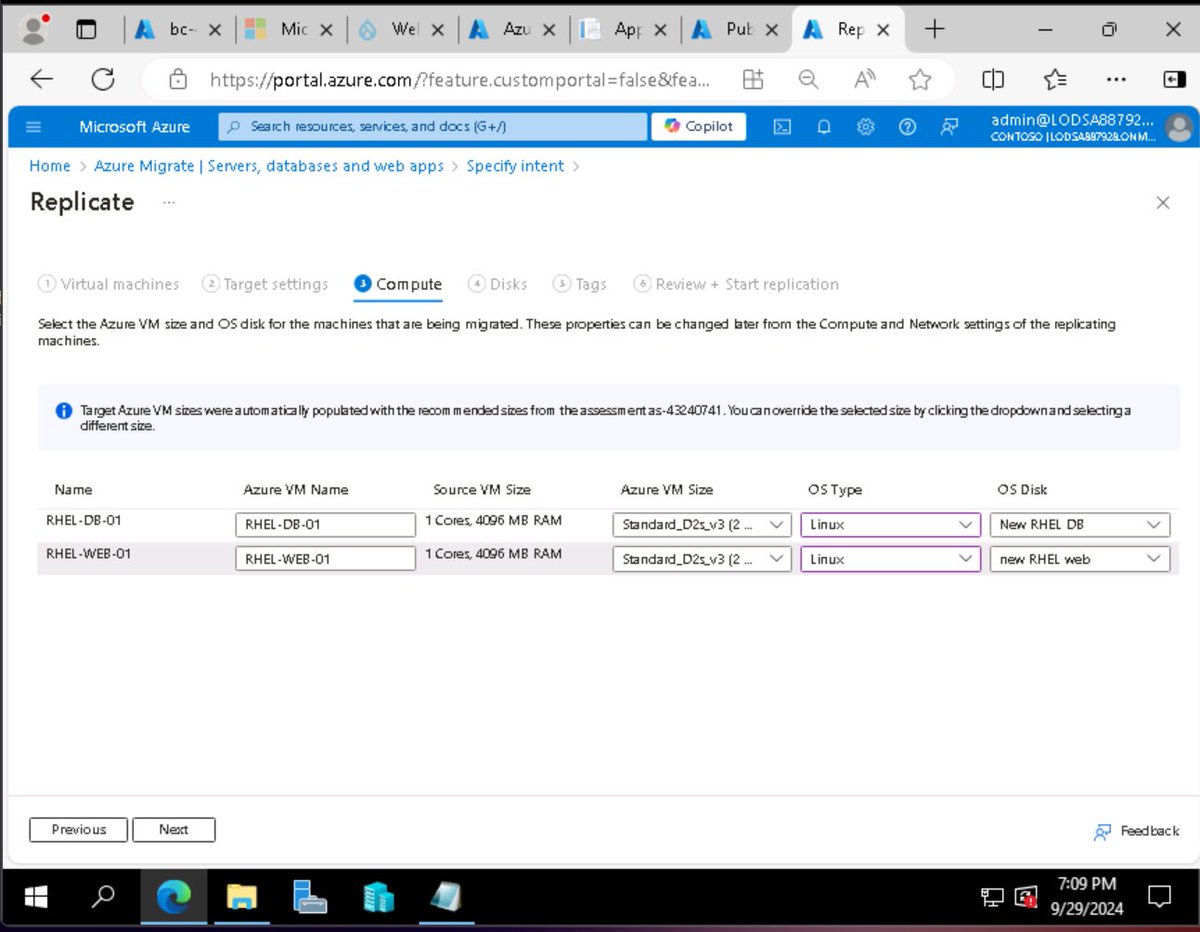Open the Windows action center icon

tap(1160, 897)
